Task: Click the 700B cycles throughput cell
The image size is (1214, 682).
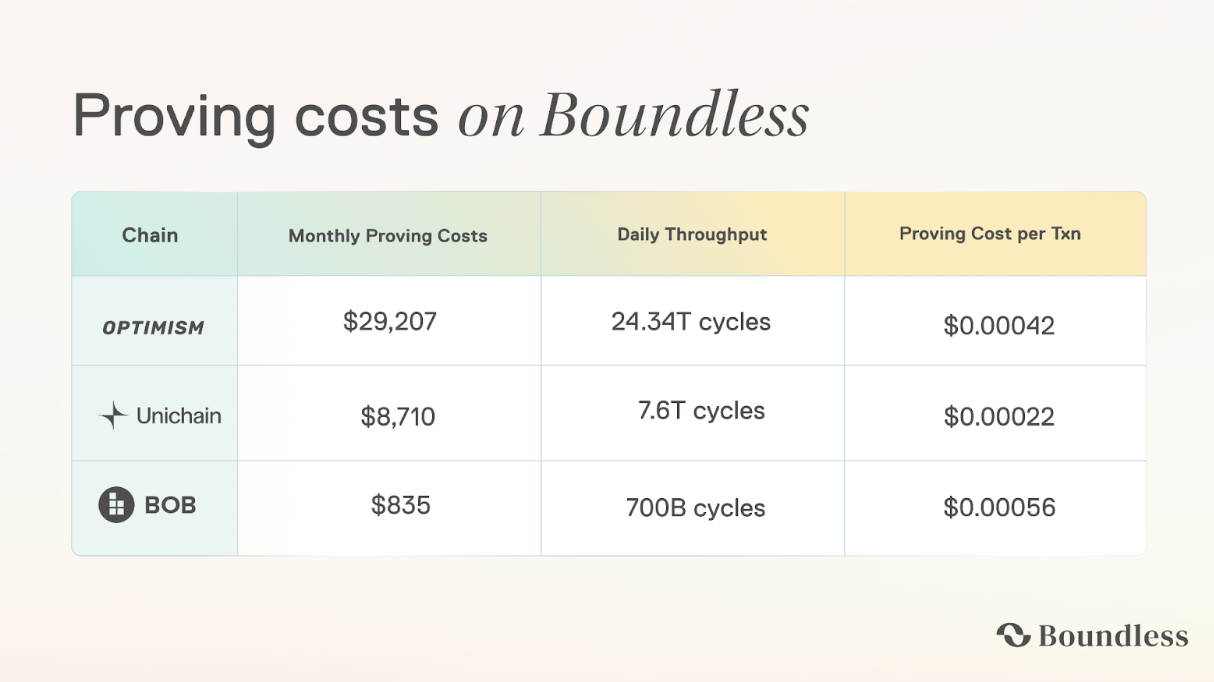Action: pyautogui.click(x=695, y=508)
